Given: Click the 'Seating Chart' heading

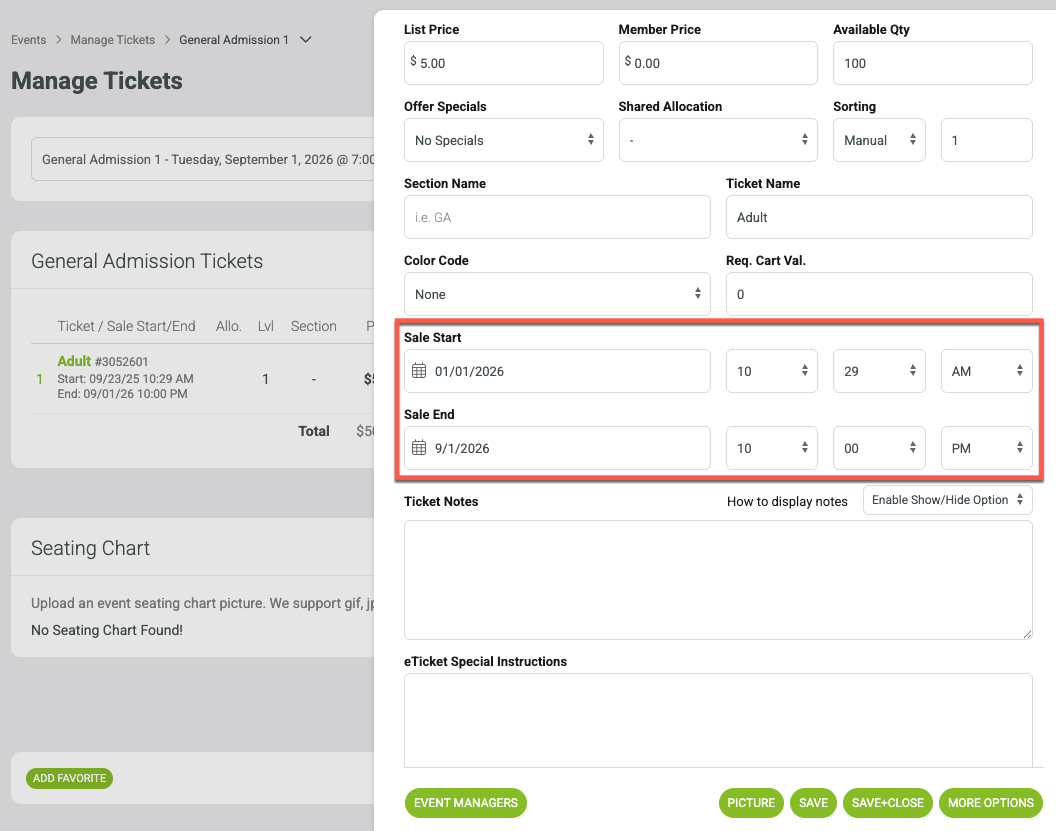Looking at the screenshot, I should coord(90,548).
